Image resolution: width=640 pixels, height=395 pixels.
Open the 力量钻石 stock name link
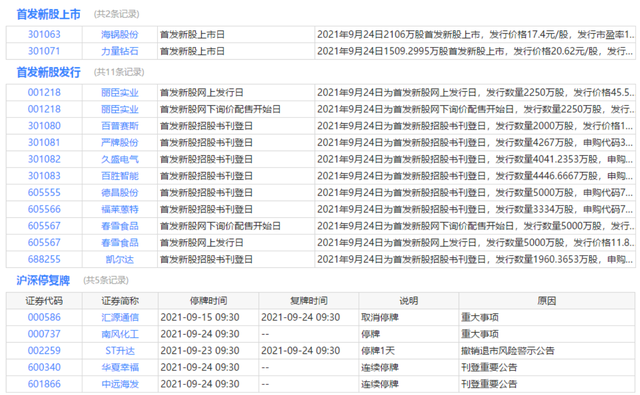point(120,51)
